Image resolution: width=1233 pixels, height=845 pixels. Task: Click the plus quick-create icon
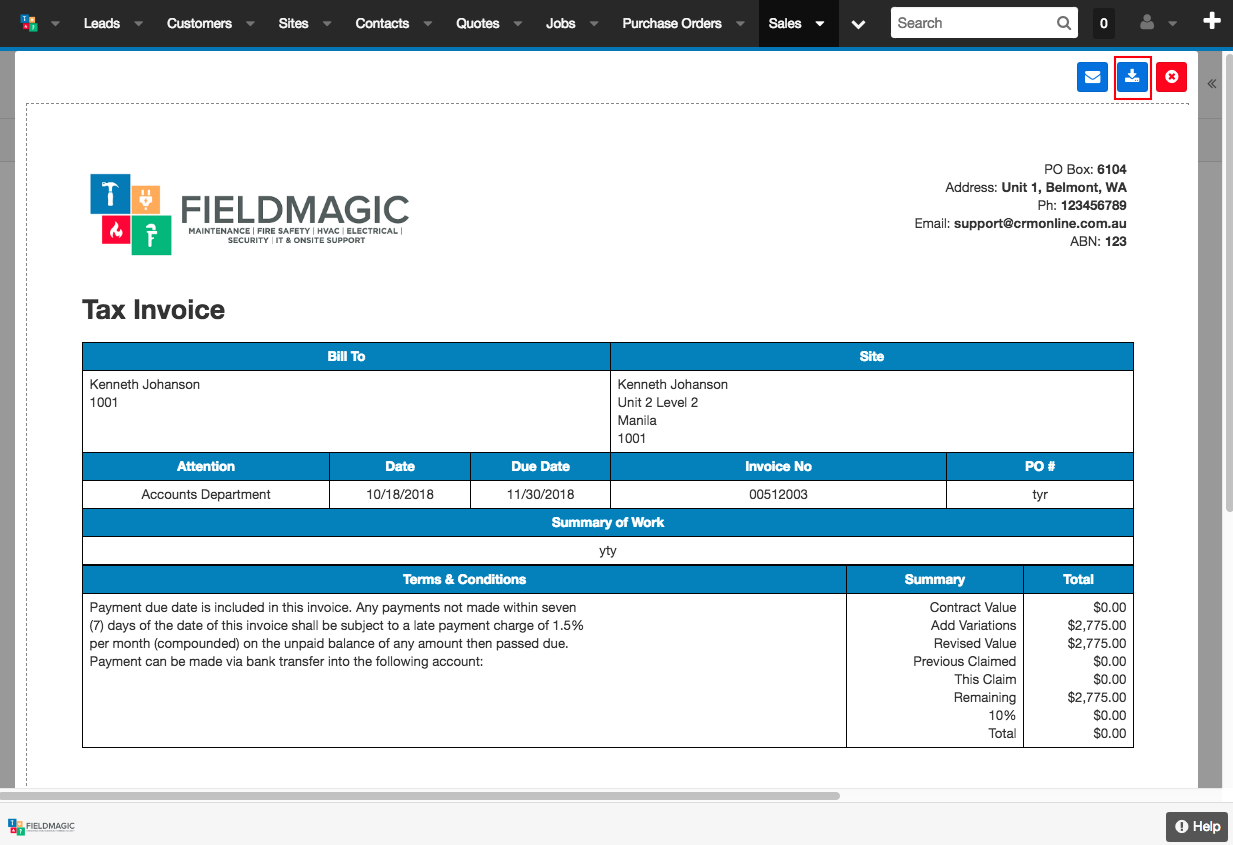tap(1212, 21)
